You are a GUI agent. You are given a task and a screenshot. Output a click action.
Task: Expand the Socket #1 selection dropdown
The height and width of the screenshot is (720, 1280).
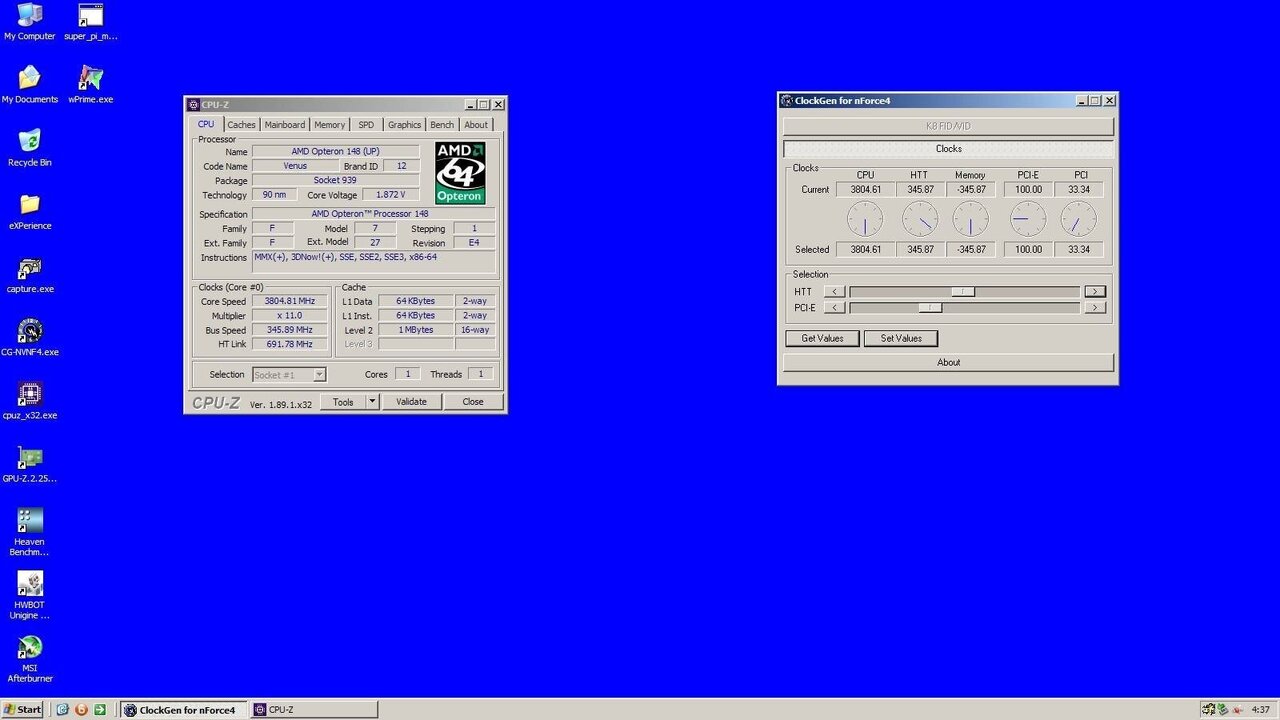(x=319, y=375)
